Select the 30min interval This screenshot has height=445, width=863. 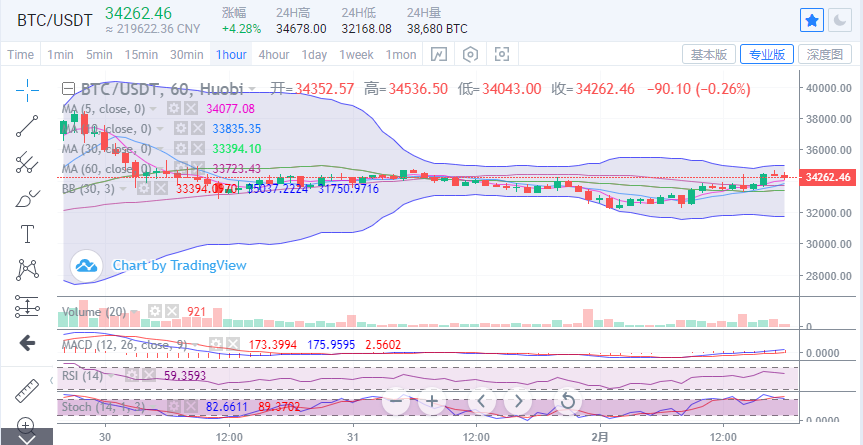click(x=186, y=54)
